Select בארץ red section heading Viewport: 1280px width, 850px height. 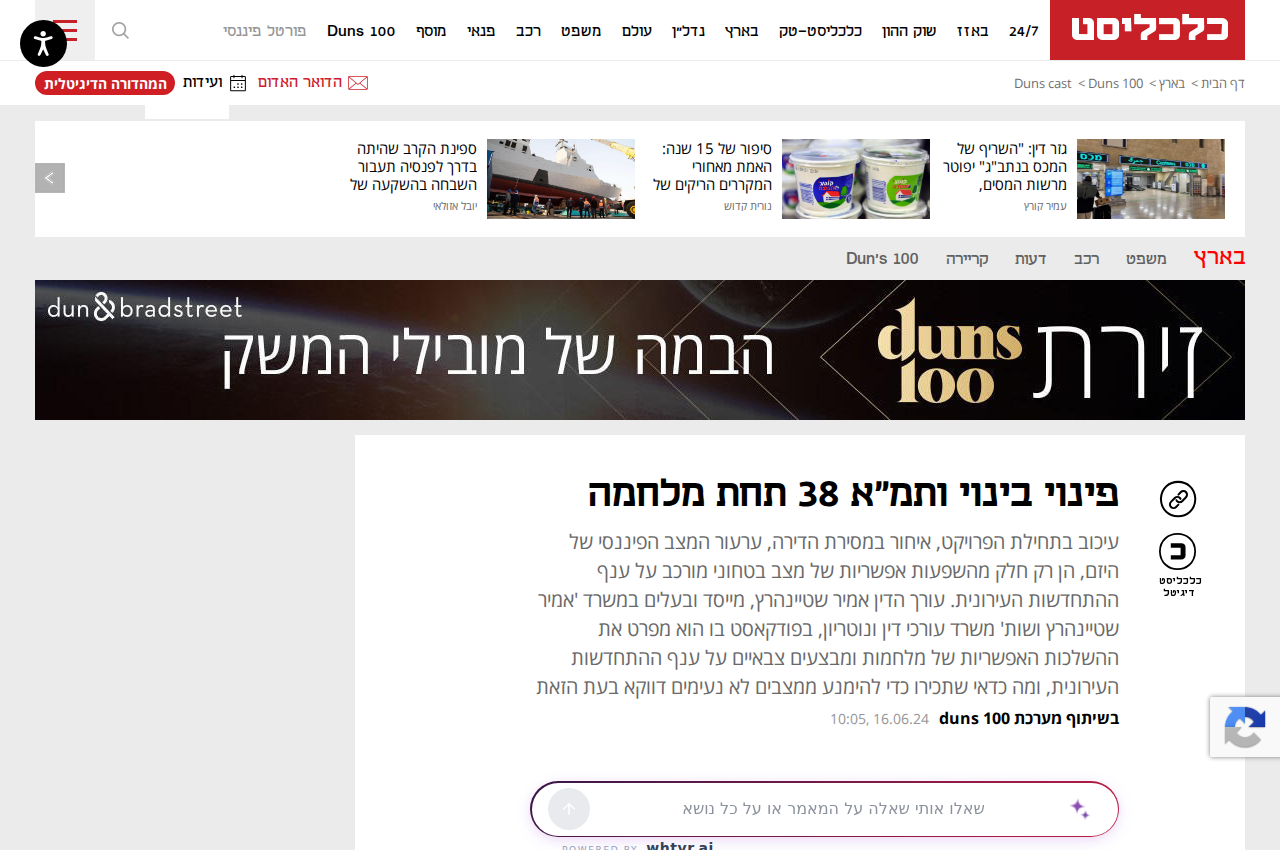tap(1219, 257)
